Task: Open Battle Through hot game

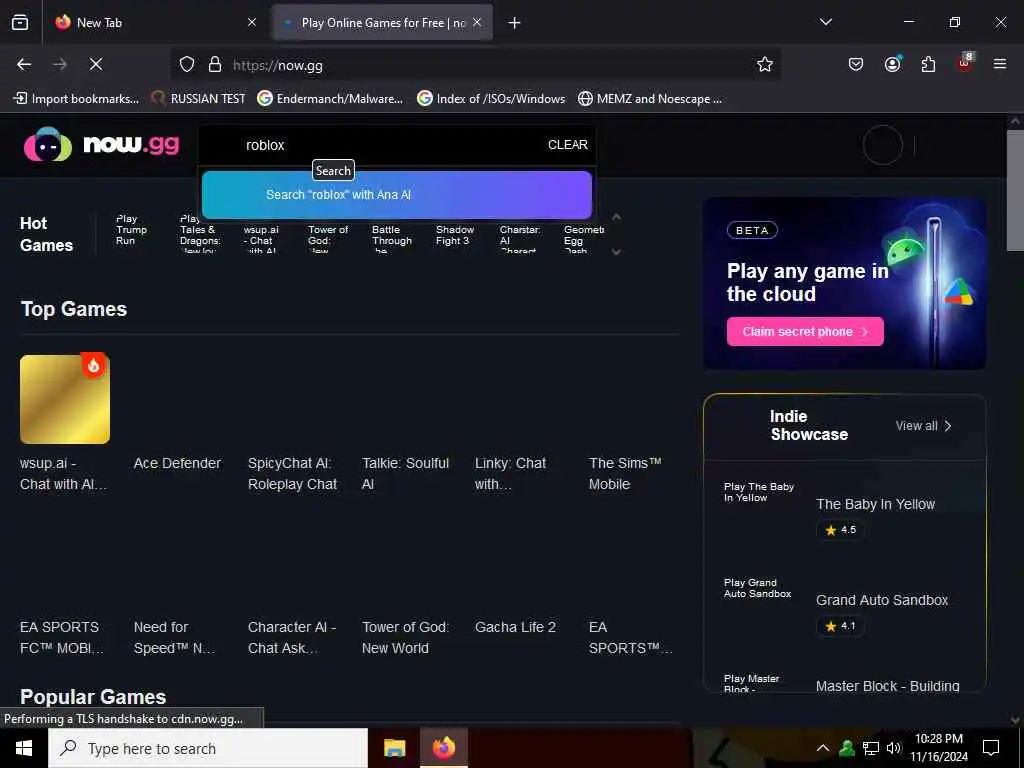Action: point(392,238)
